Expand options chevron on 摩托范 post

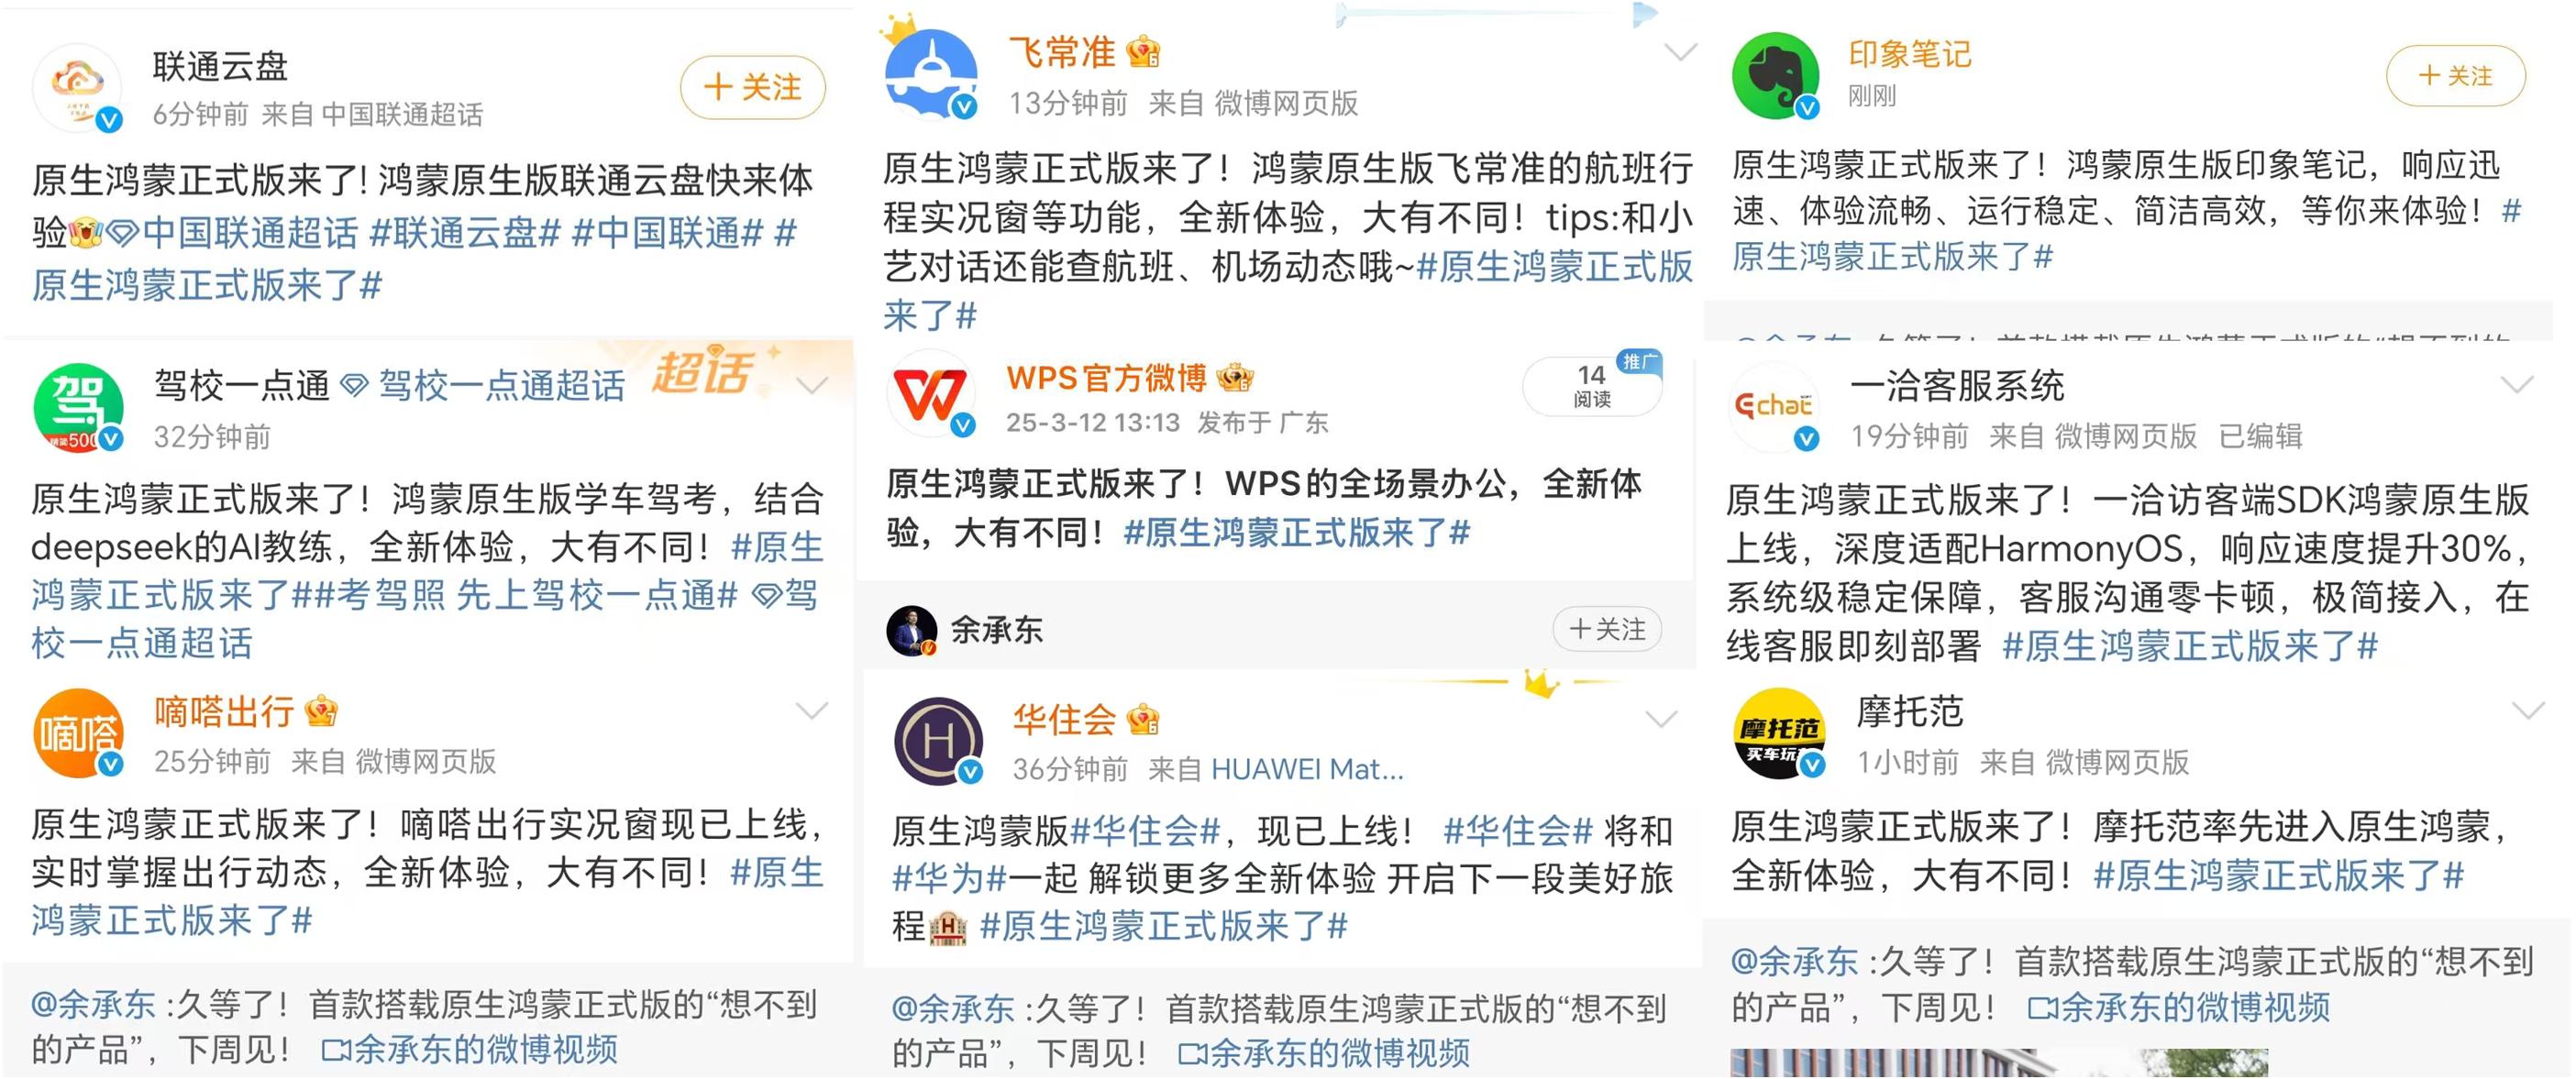2528,711
